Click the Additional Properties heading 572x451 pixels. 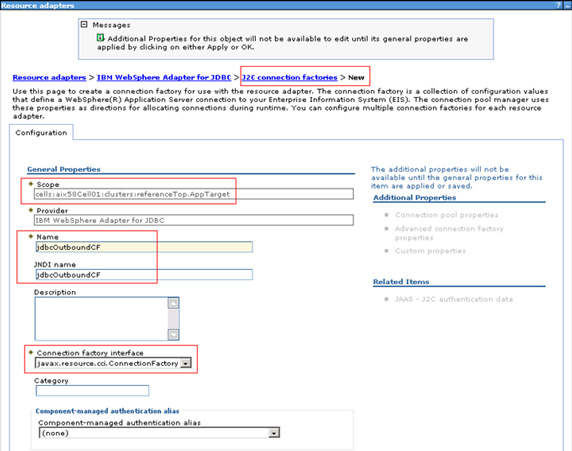[415, 197]
